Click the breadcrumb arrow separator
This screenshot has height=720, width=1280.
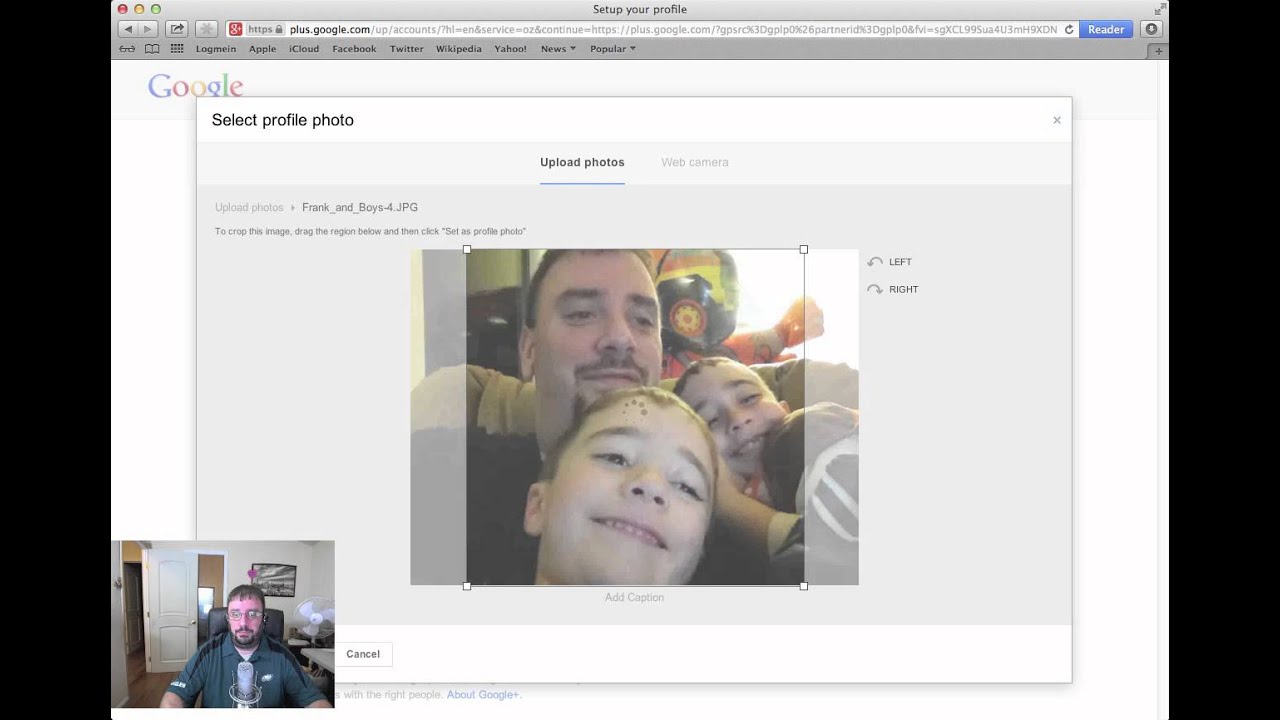point(293,208)
